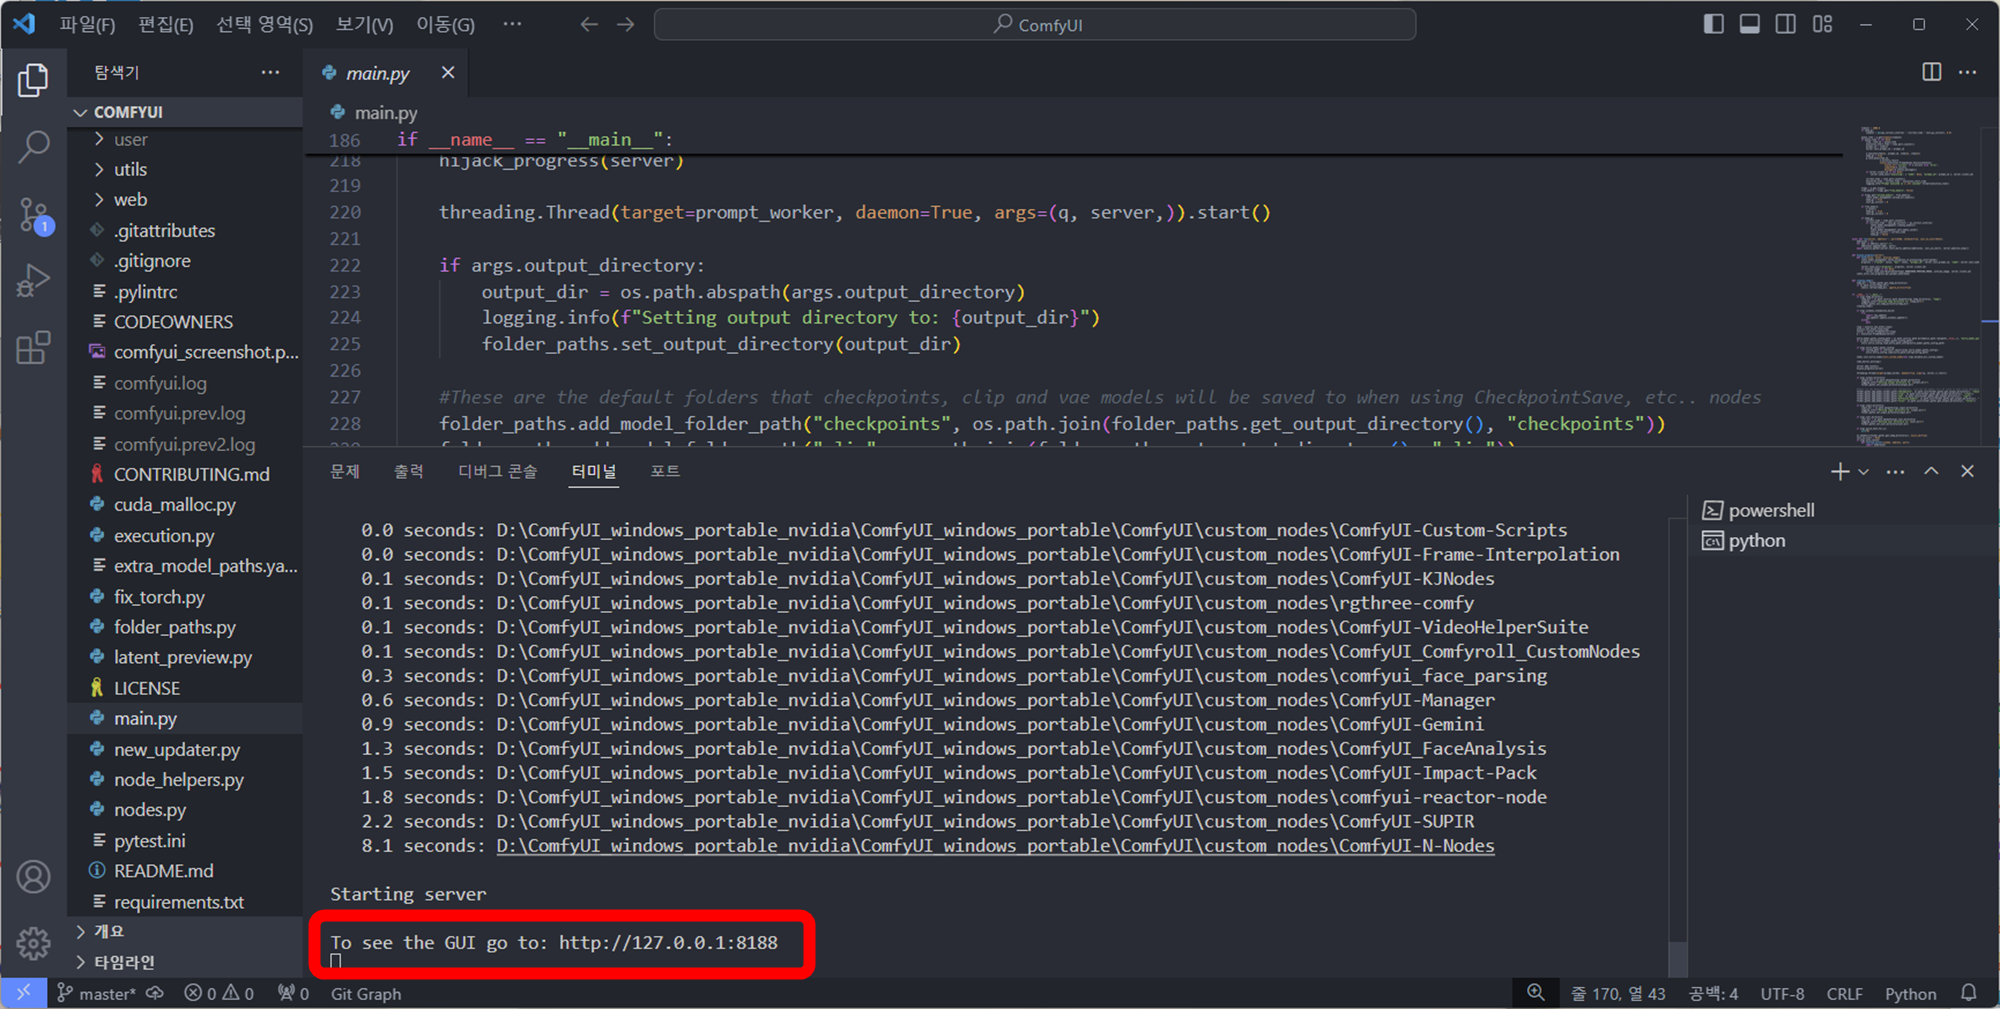Image resolution: width=2000 pixels, height=1009 pixels.
Task: Click the remote window indicator in status bar
Action: [23, 993]
